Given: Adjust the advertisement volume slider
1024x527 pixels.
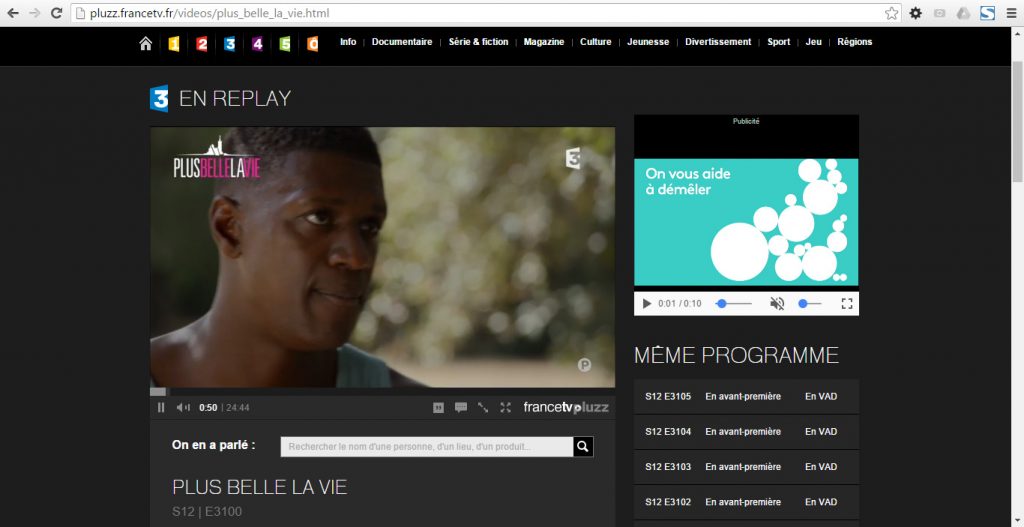Looking at the screenshot, I should (810, 304).
